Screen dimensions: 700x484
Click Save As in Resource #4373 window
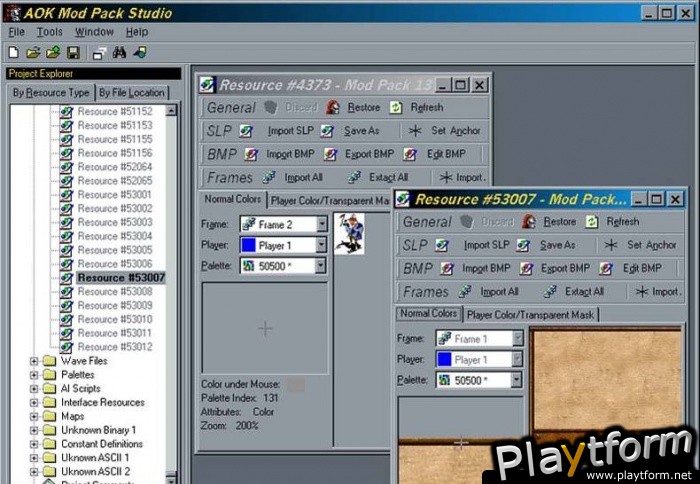point(350,131)
